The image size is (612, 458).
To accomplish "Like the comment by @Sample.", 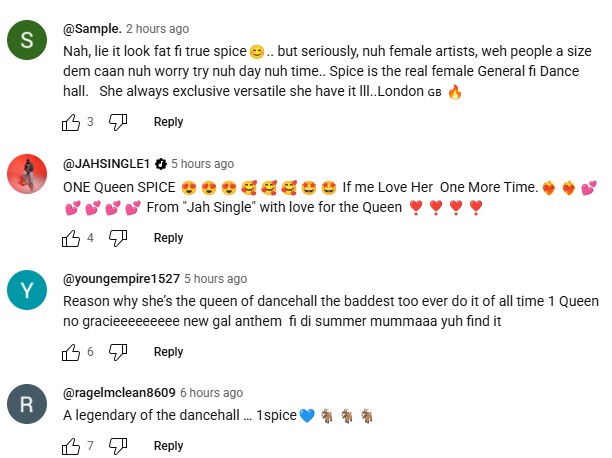I will 71,122.
